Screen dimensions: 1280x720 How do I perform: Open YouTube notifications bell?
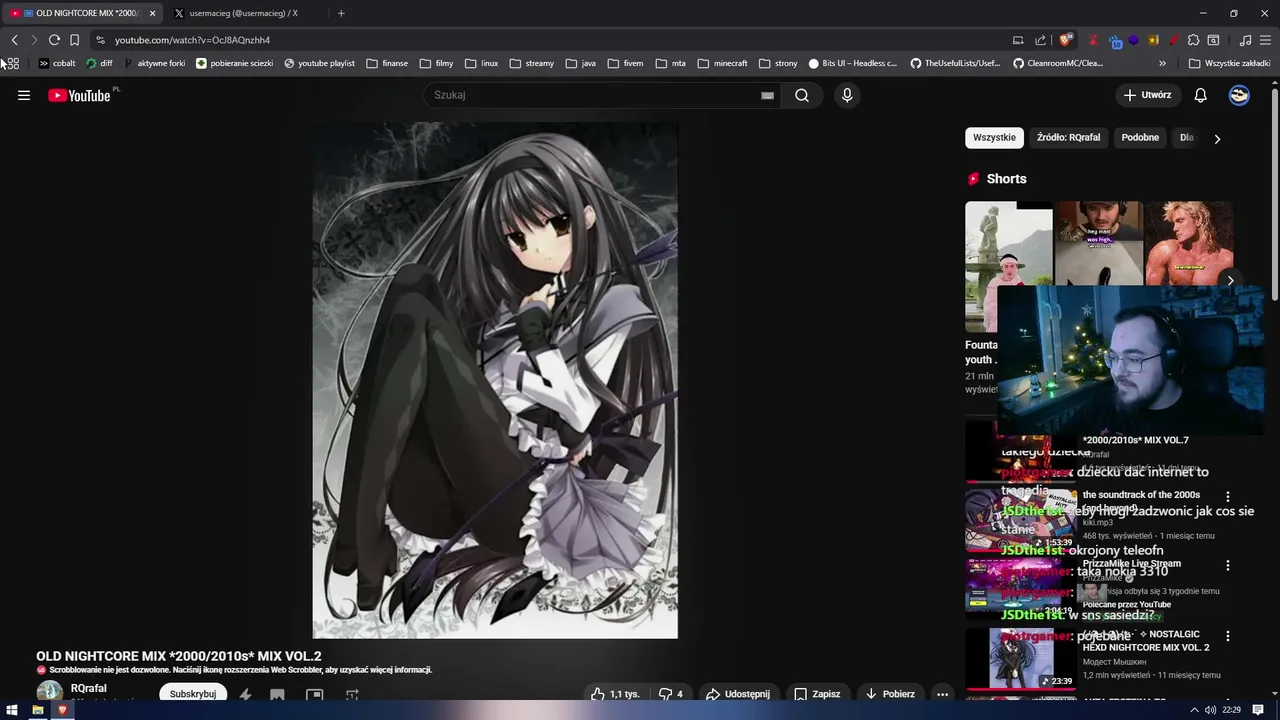(x=1201, y=95)
